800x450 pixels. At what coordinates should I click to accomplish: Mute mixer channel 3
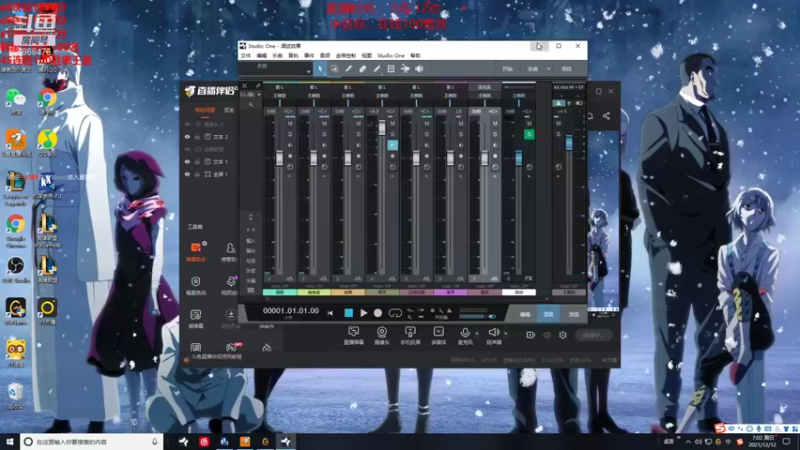[358, 123]
